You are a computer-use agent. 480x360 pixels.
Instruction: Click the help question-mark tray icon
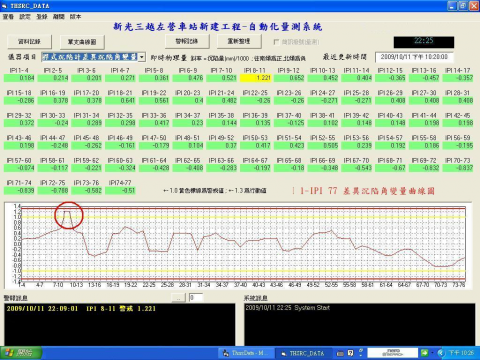pyautogui.click(x=350, y=353)
